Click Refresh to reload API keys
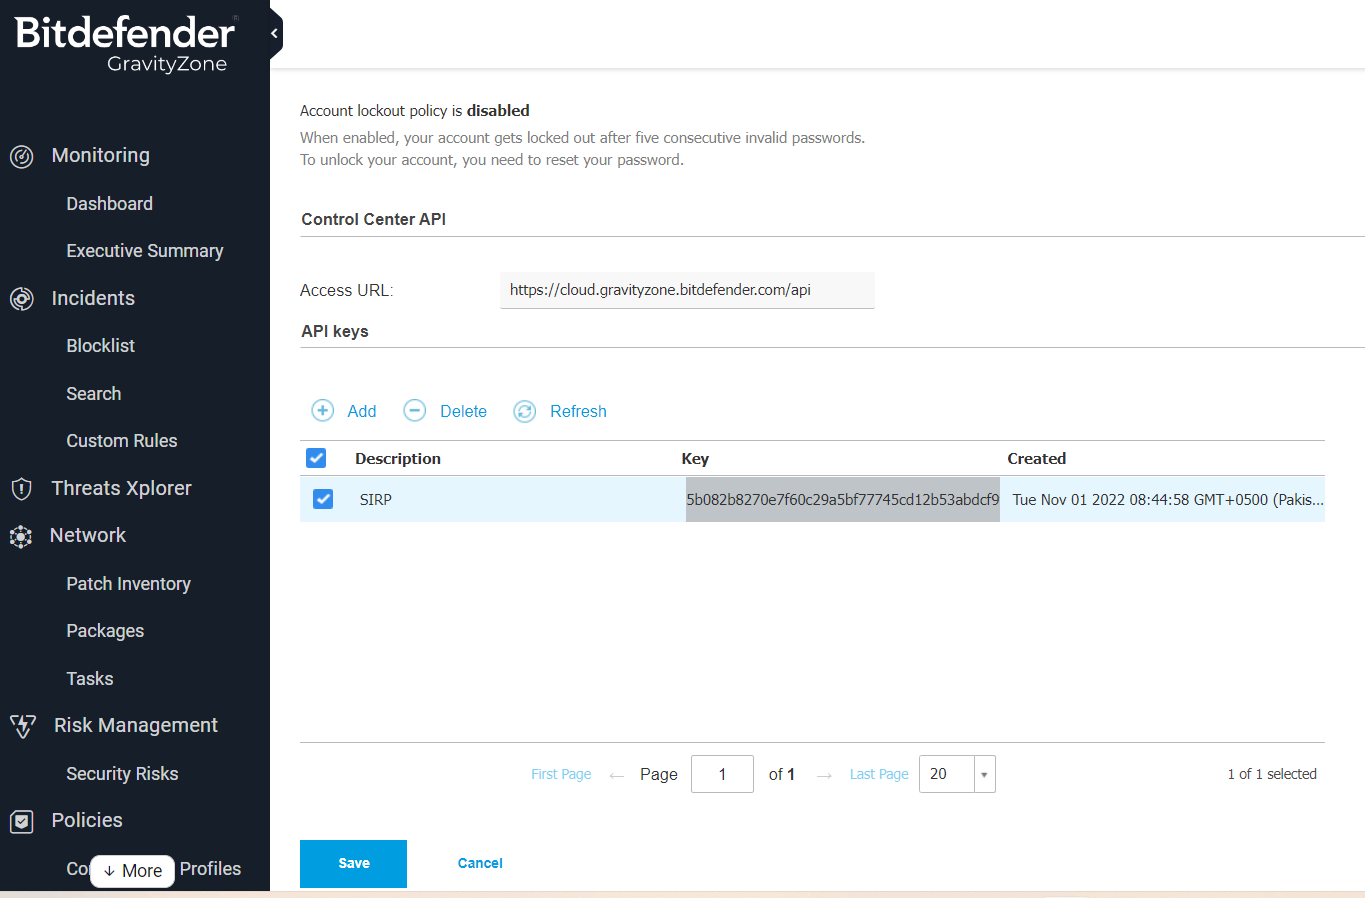The width and height of the screenshot is (1365, 898). (578, 411)
